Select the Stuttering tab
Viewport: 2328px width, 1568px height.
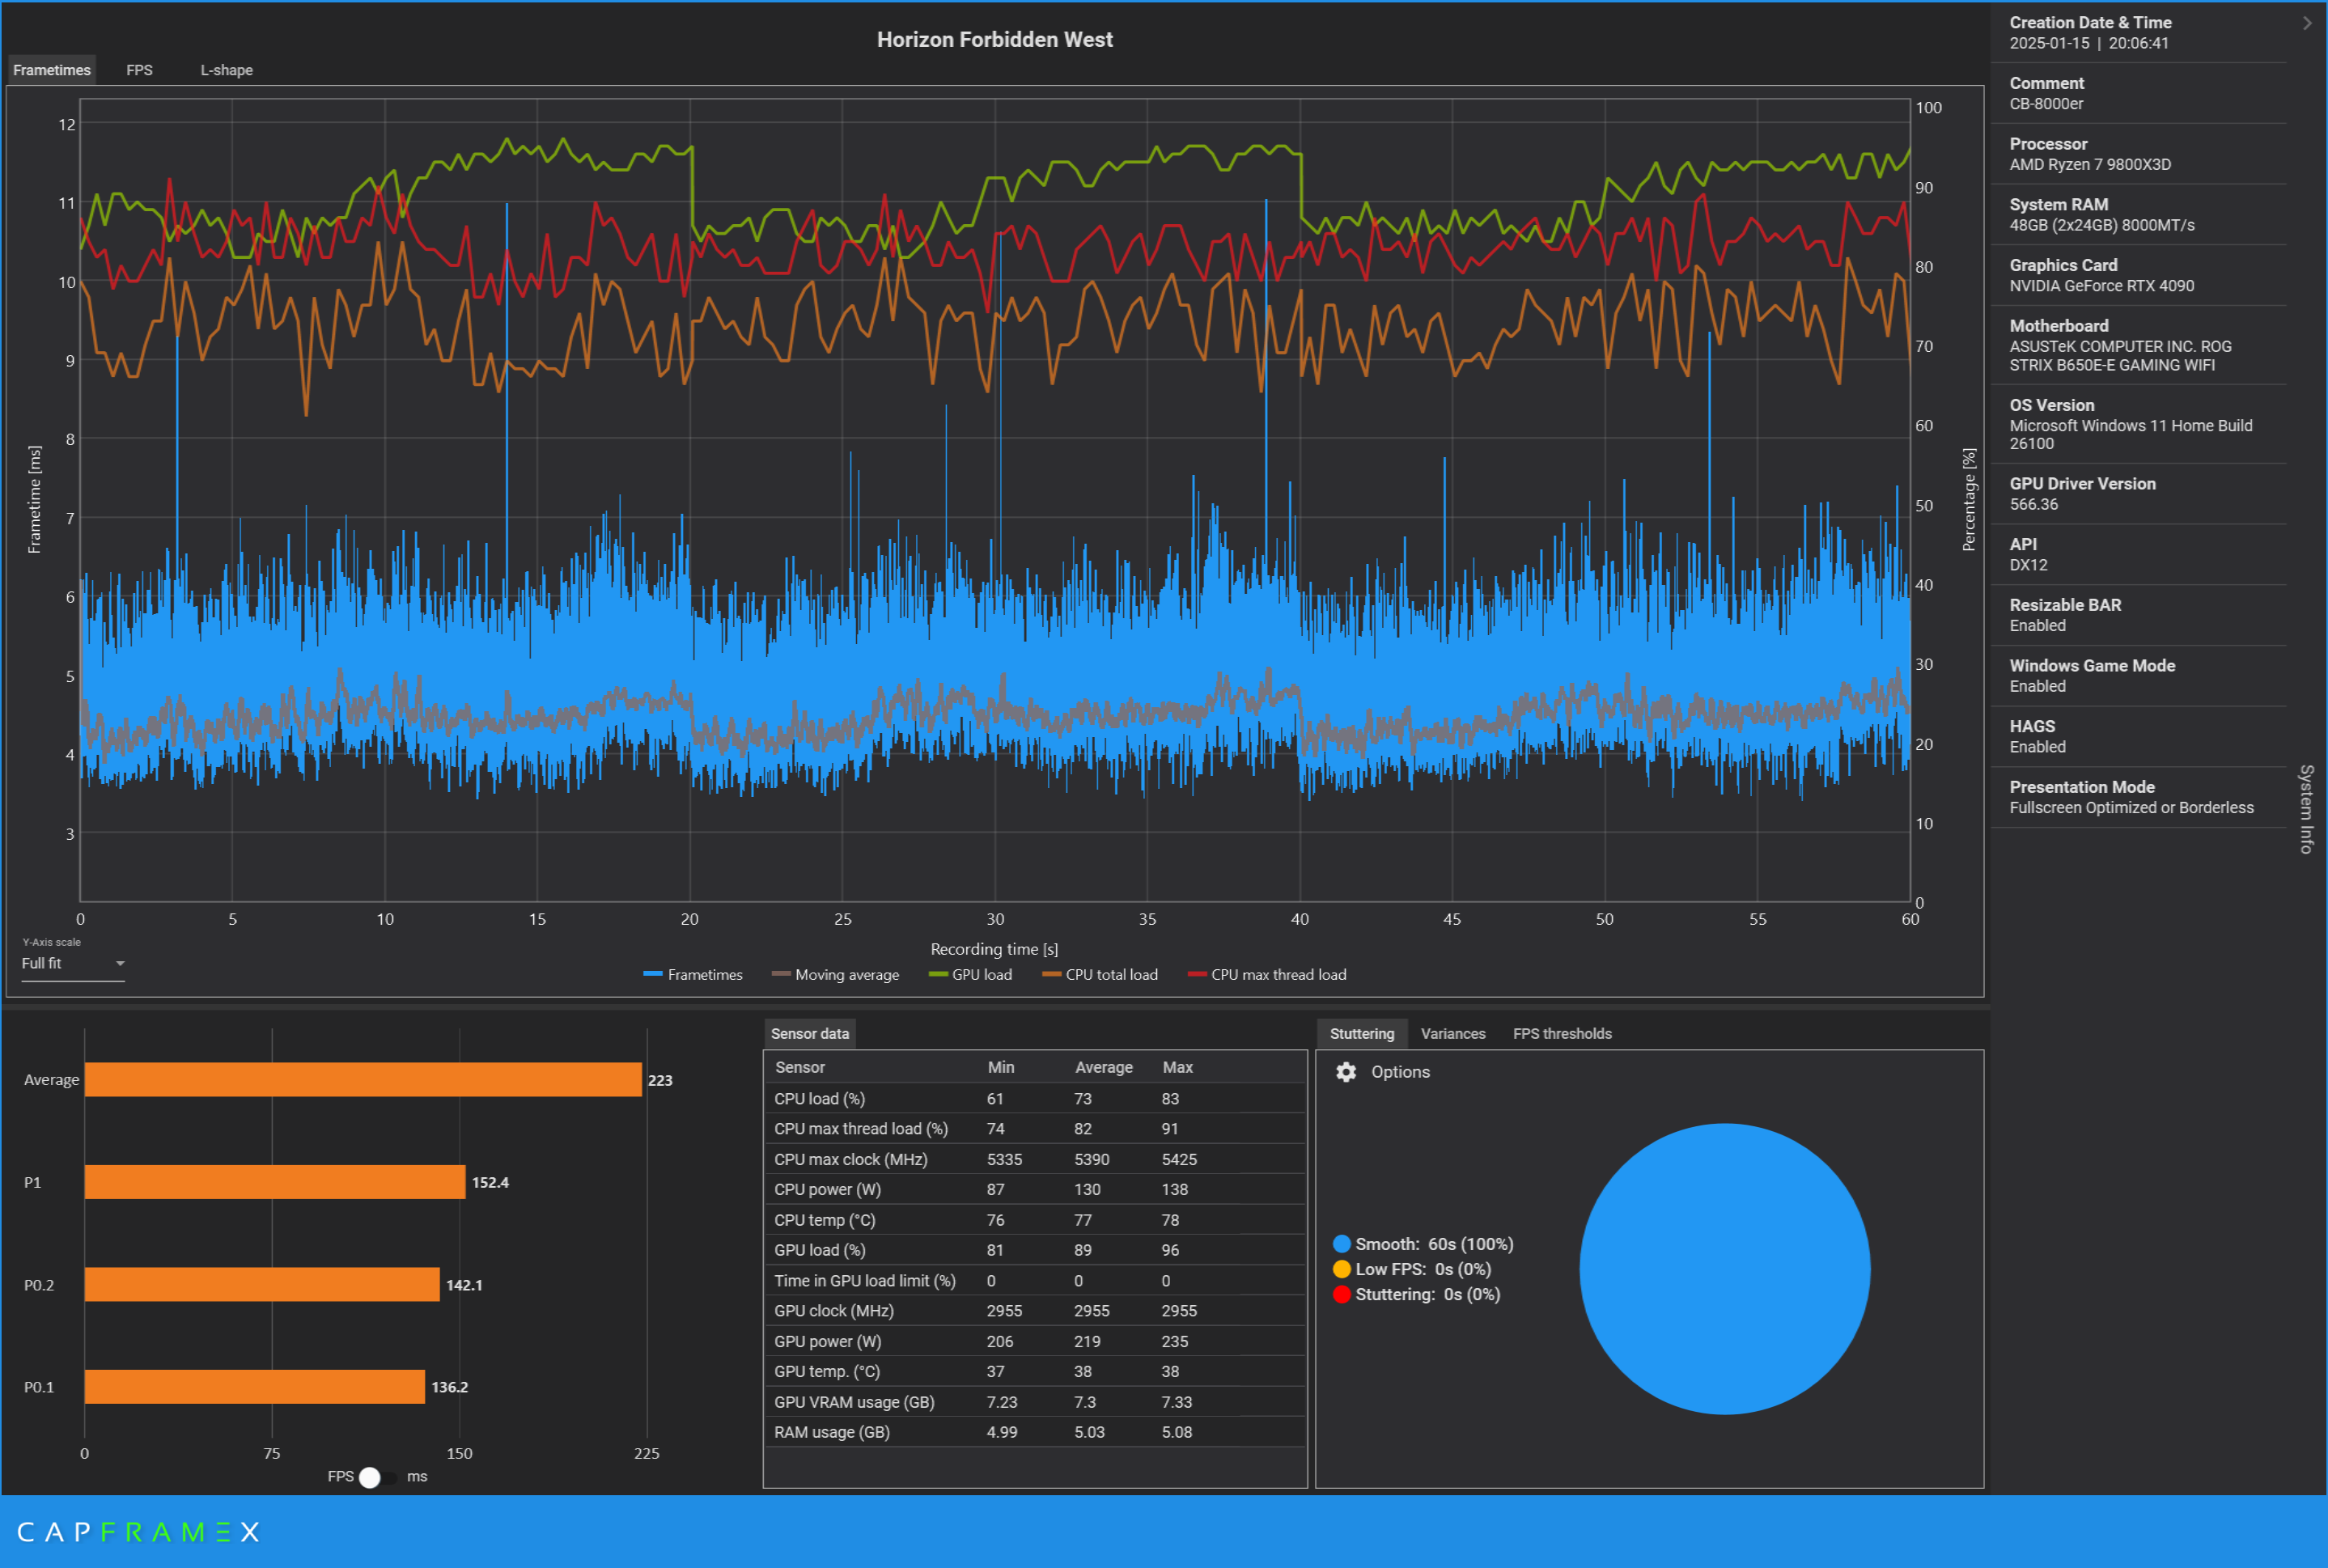point(1362,1034)
